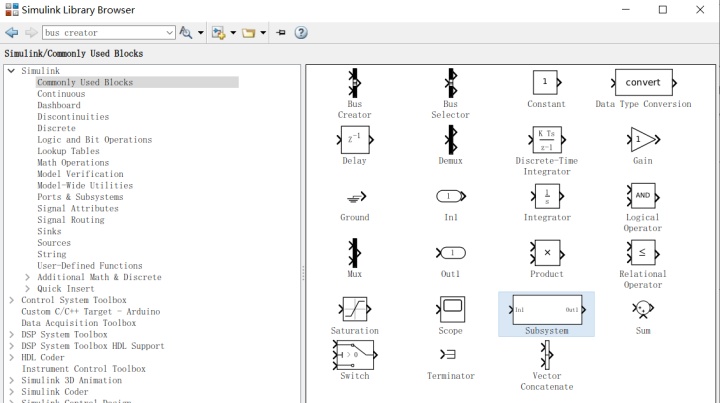Select the Mux block
Screen dimensions: 720x403
coord(354,252)
